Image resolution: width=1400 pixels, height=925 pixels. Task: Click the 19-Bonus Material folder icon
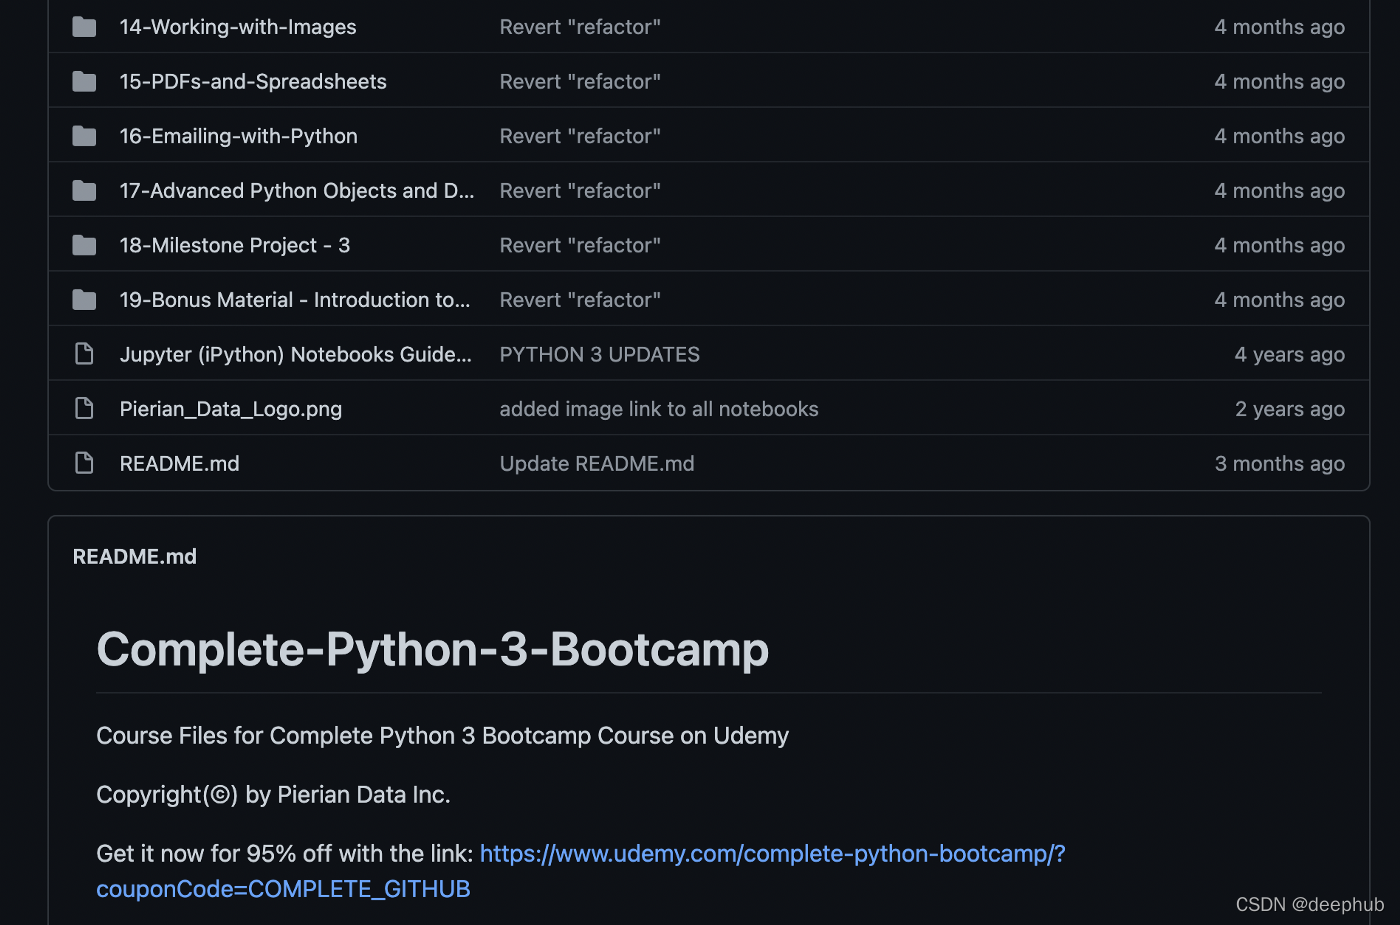(x=85, y=300)
